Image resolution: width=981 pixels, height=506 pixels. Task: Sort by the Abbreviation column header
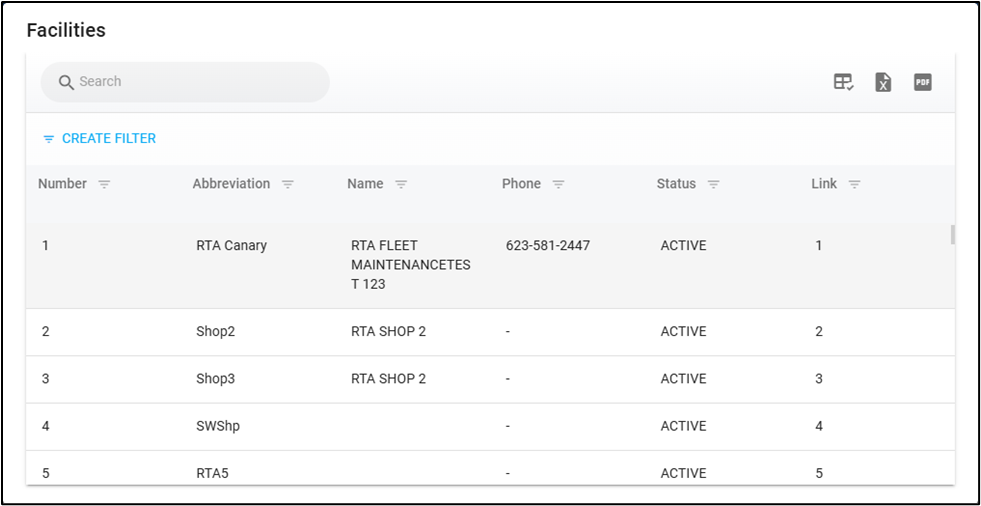(231, 184)
